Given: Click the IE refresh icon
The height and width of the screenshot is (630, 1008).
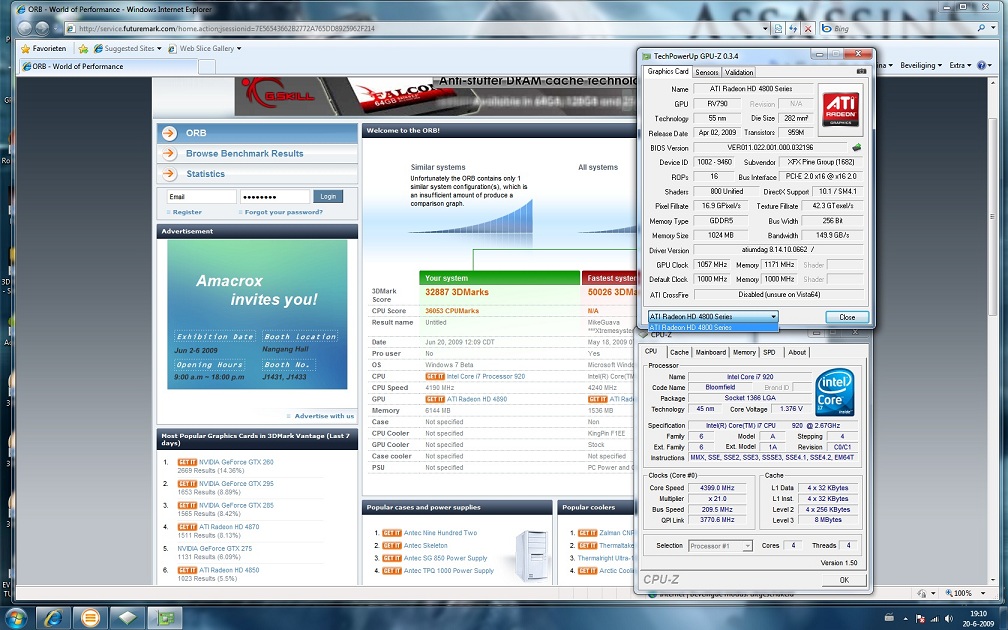Looking at the screenshot, I should point(793,28).
